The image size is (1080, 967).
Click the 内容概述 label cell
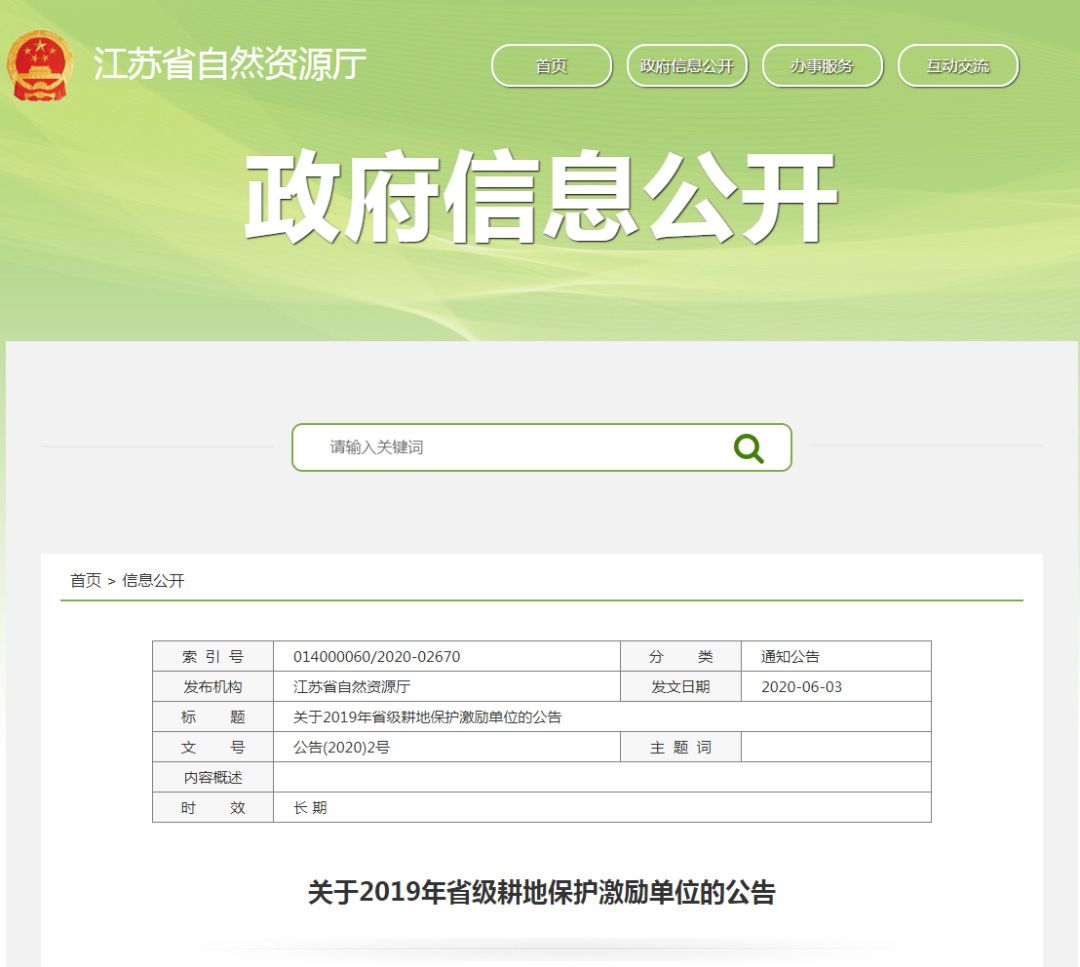tap(213, 778)
